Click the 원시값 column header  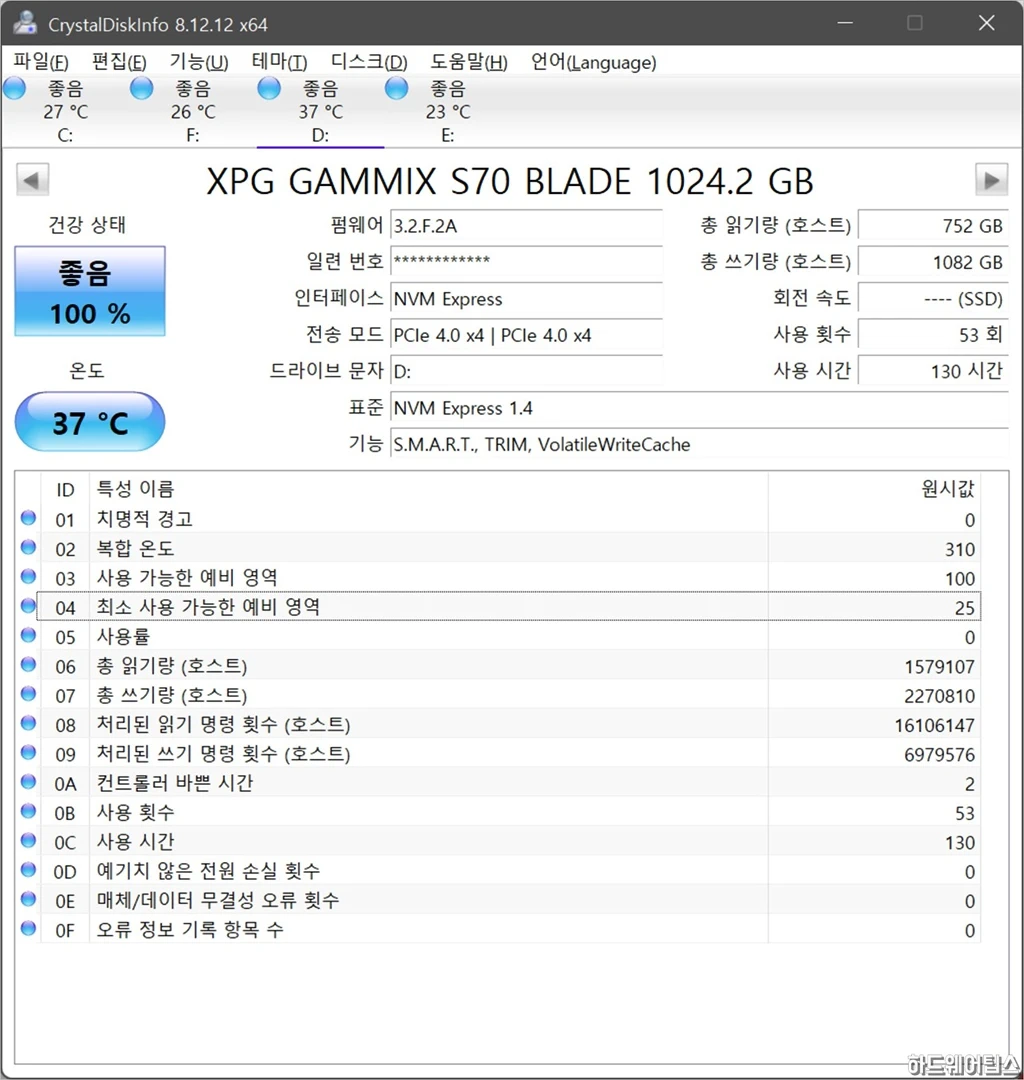875,490
